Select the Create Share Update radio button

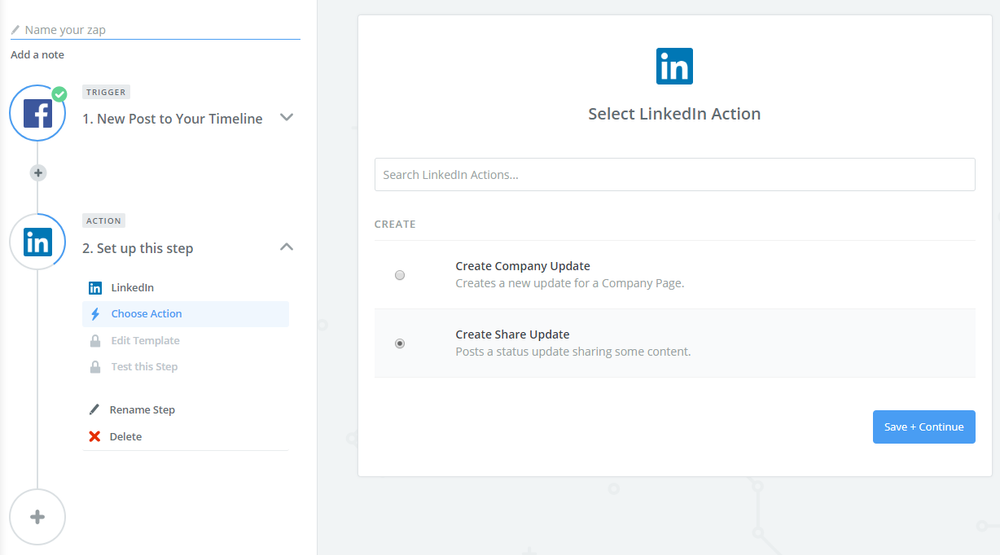(x=400, y=343)
